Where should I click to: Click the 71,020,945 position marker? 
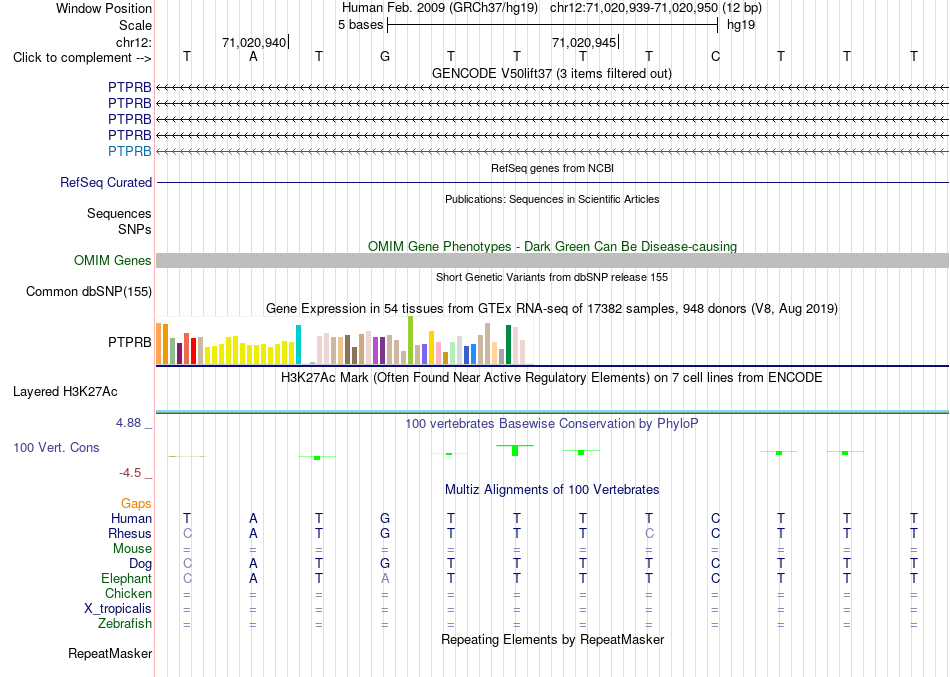click(x=583, y=42)
